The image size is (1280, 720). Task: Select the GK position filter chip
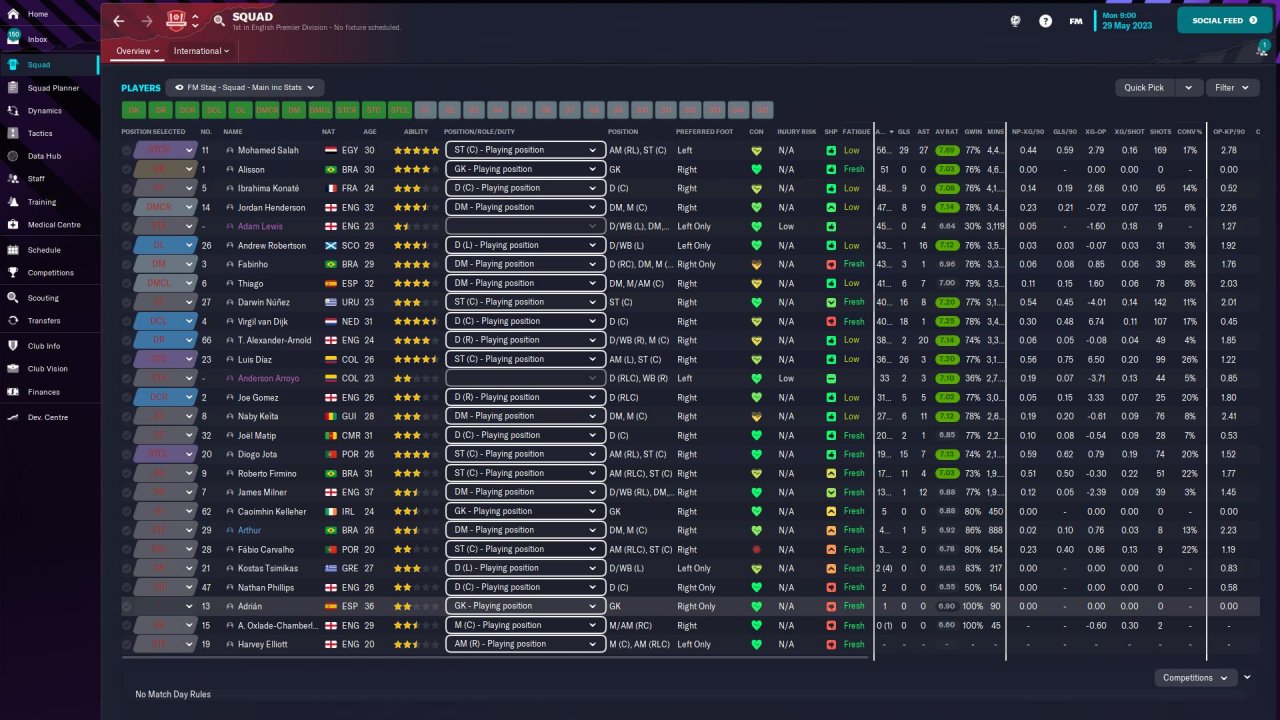[134, 110]
